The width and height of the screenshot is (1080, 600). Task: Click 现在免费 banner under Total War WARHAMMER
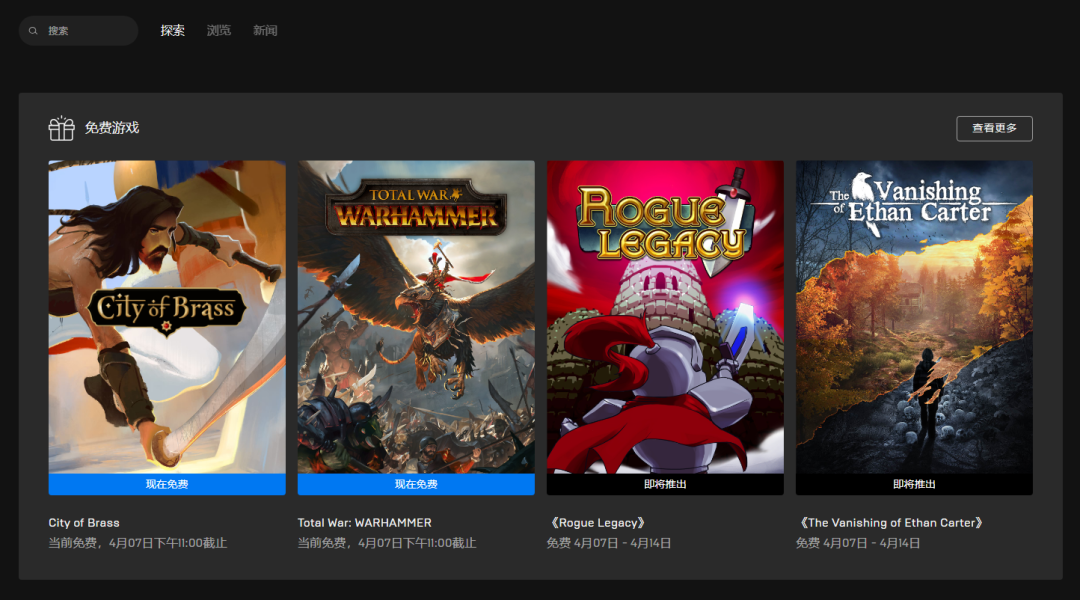click(x=416, y=484)
